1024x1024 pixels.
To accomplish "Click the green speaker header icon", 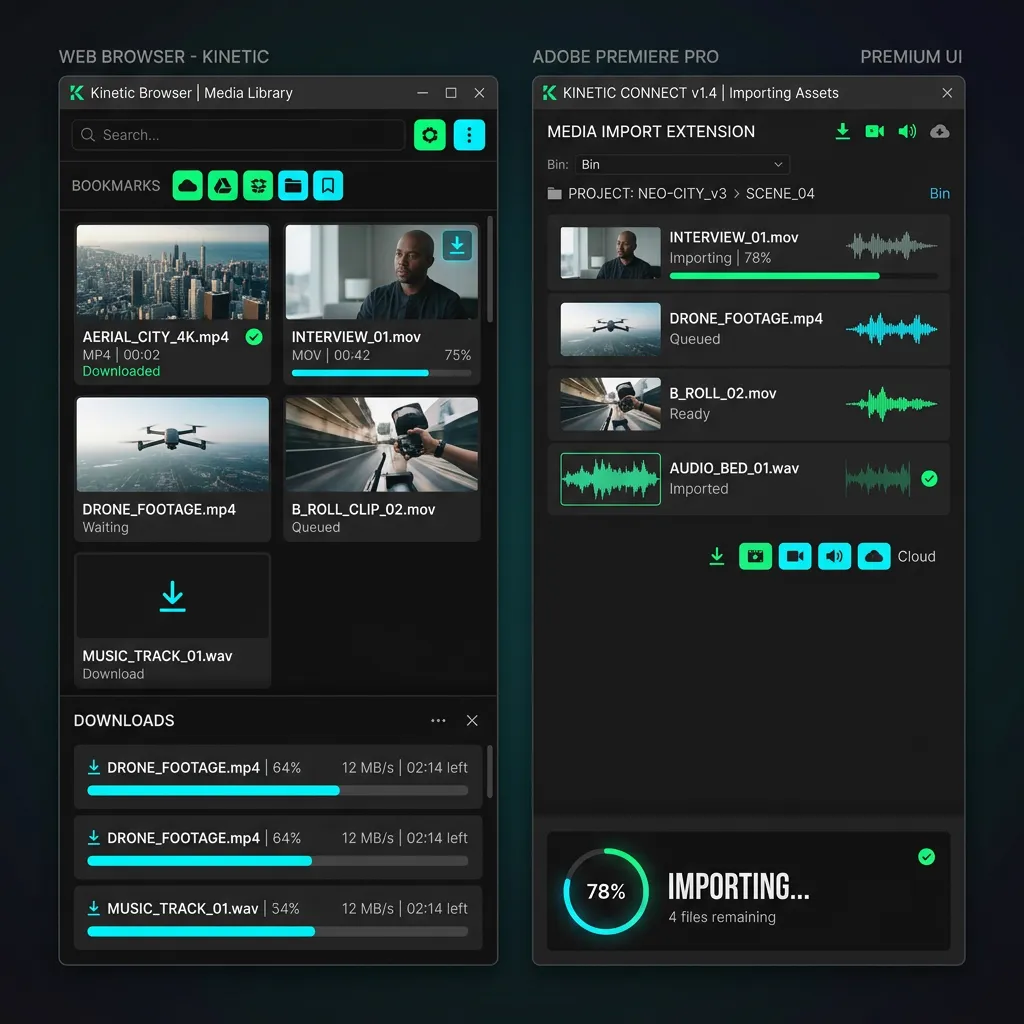I will 907,131.
